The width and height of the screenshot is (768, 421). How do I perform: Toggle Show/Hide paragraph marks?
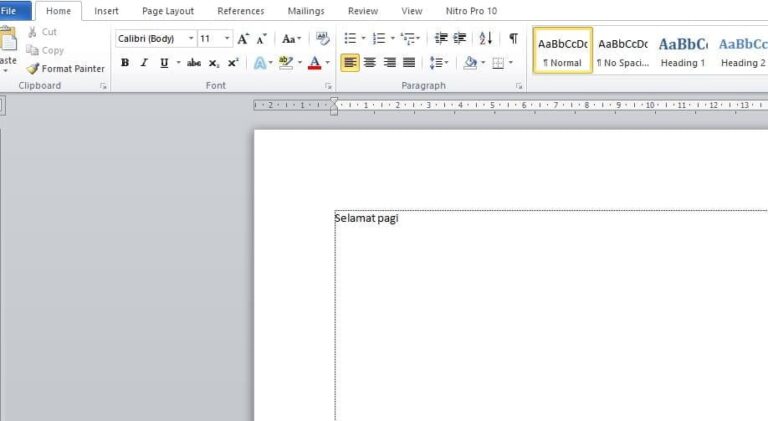(513, 39)
